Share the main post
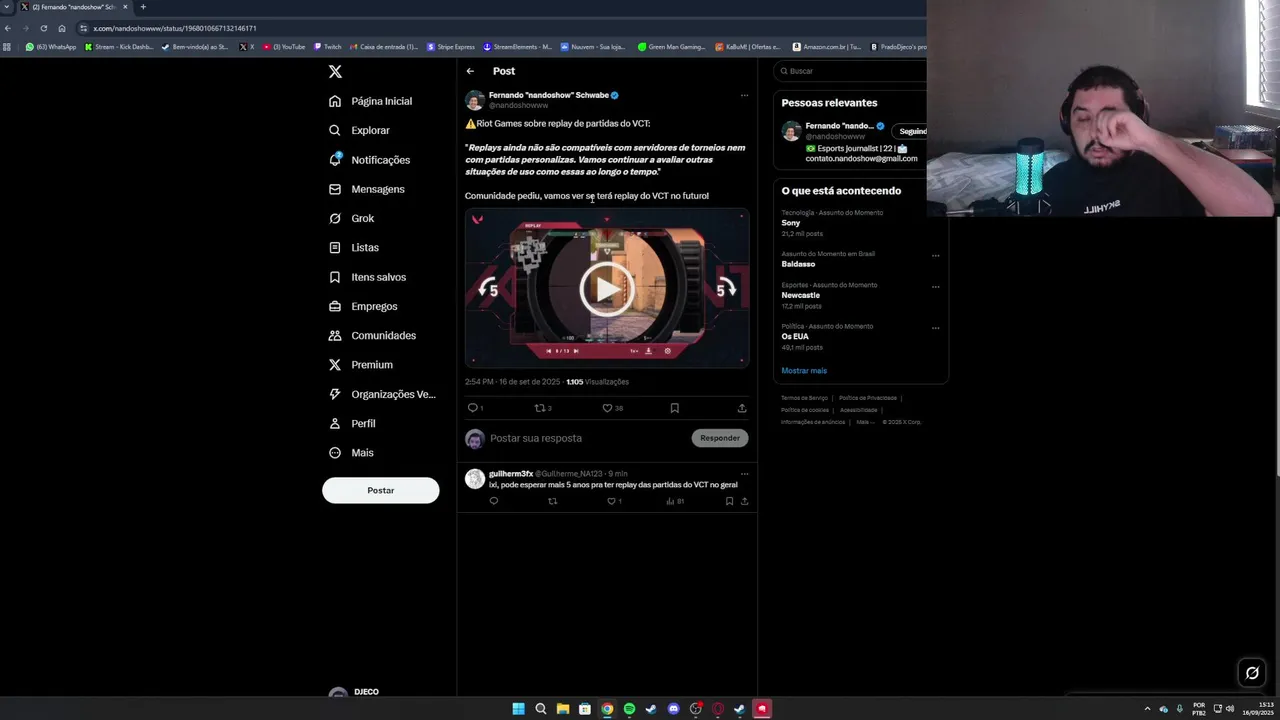The image size is (1280, 720). (742, 408)
